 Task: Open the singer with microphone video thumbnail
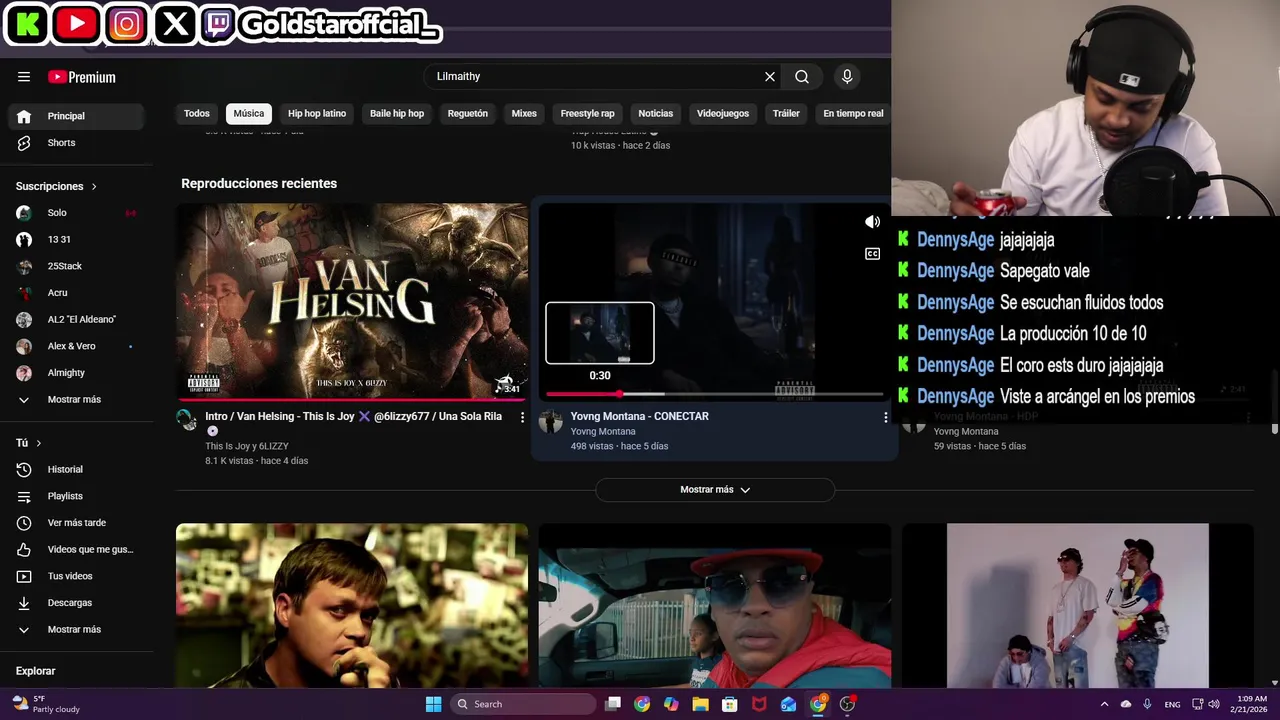pos(352,606)
